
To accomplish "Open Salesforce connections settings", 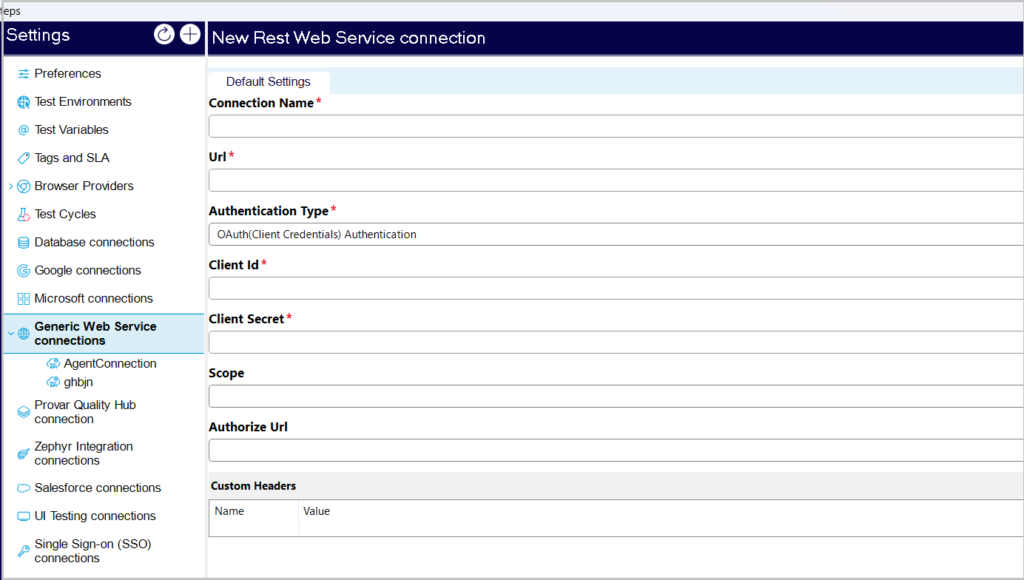I will coord(97,488).
